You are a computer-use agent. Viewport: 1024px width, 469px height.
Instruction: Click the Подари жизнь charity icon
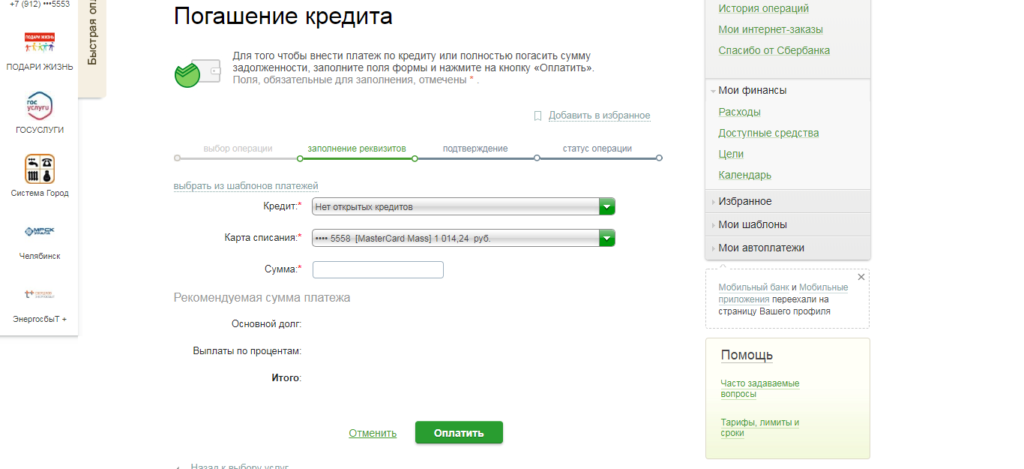pos(39,44)
